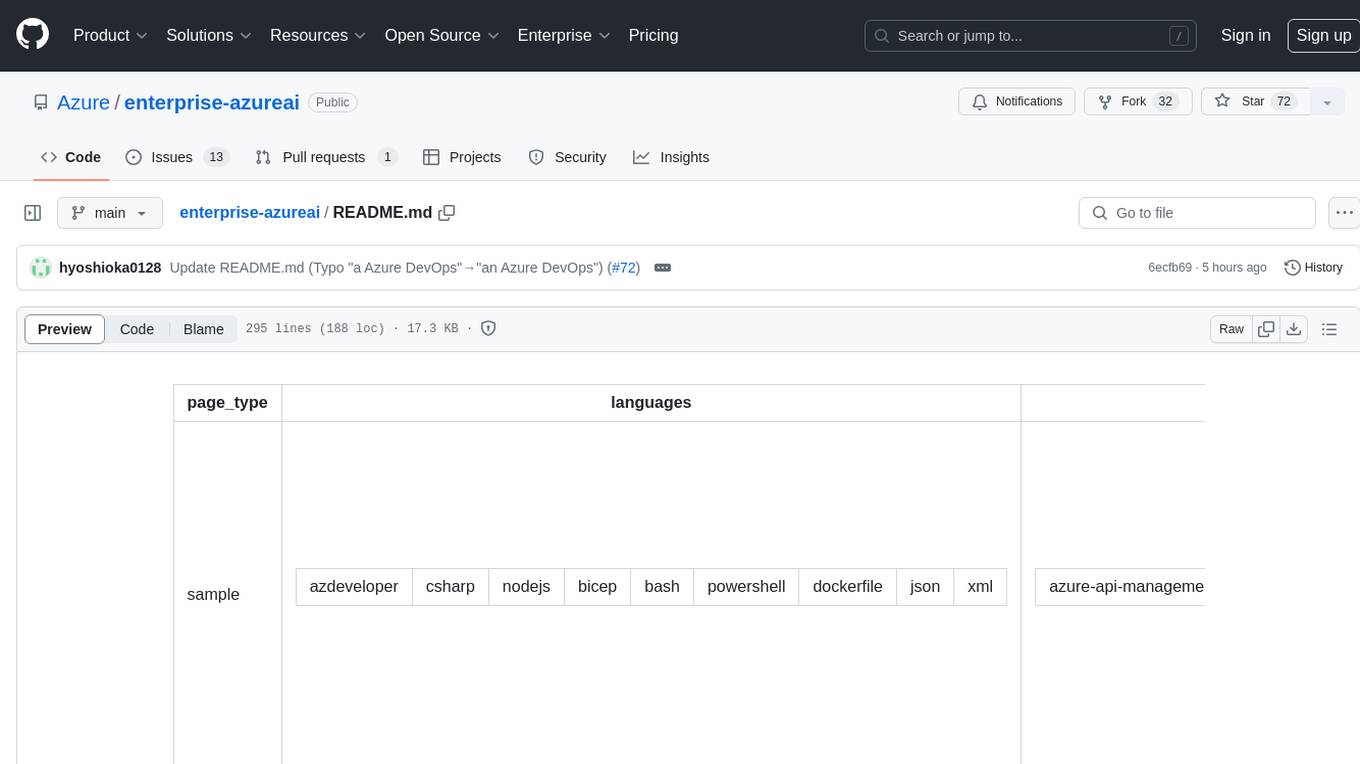Open the hyoshioka0128 avatar

pos(41,267)
